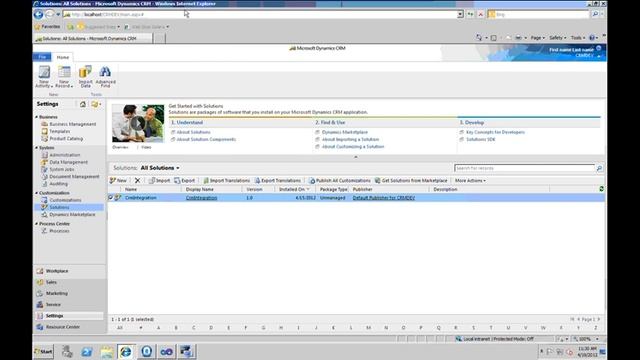The height and width of the screenshot is (360, 640).
Task: Collapse the System settings group
Action: (x=36, y=148)
